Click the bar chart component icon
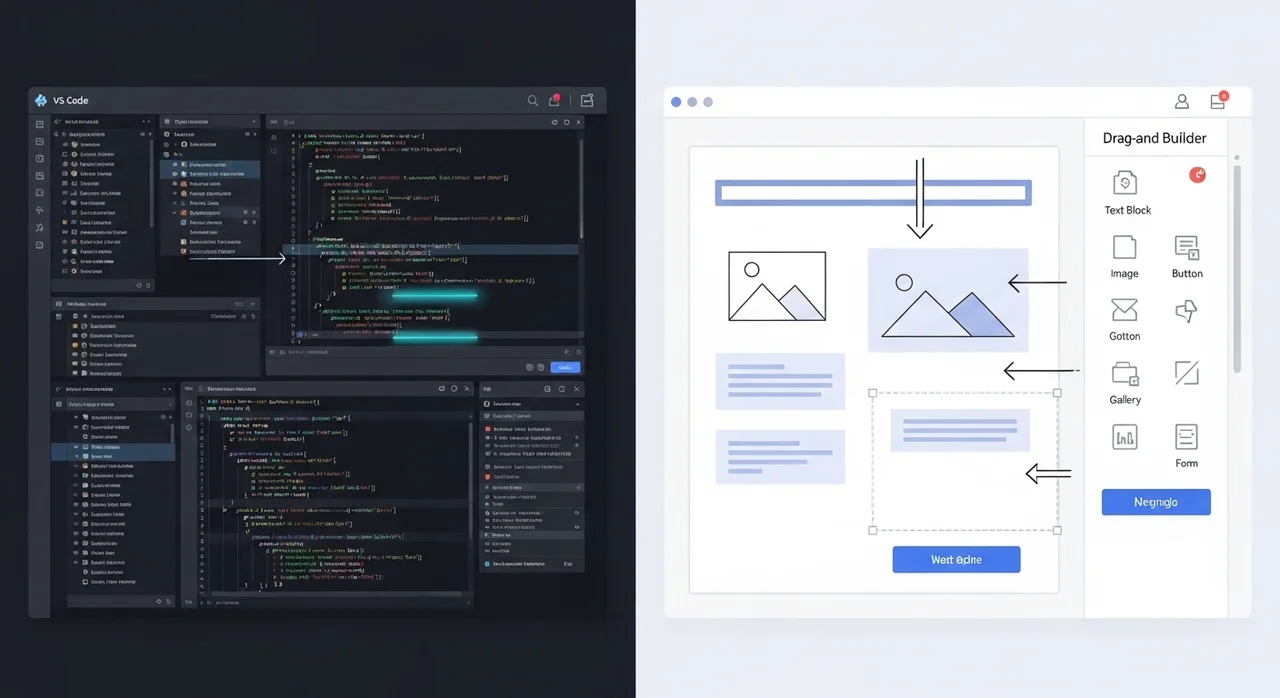 pyautogui.click(x=1124, y=437)
